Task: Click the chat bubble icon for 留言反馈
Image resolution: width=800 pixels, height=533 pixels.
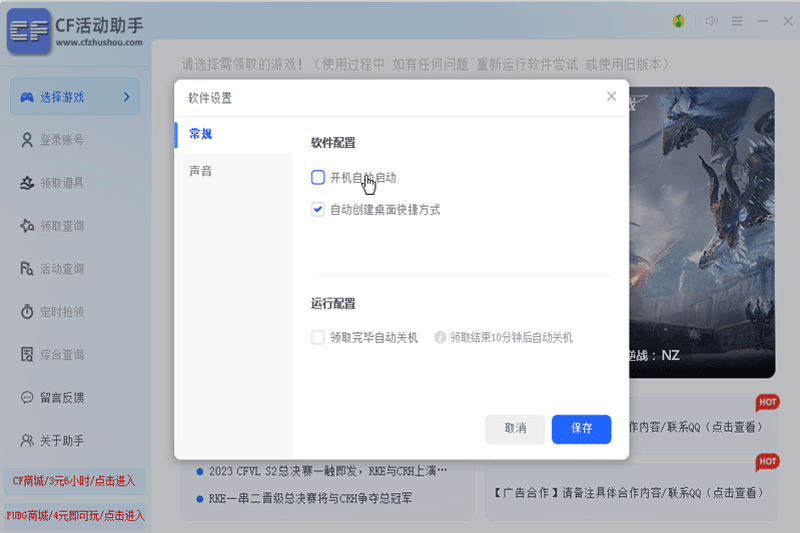Action: coord(27,397)
